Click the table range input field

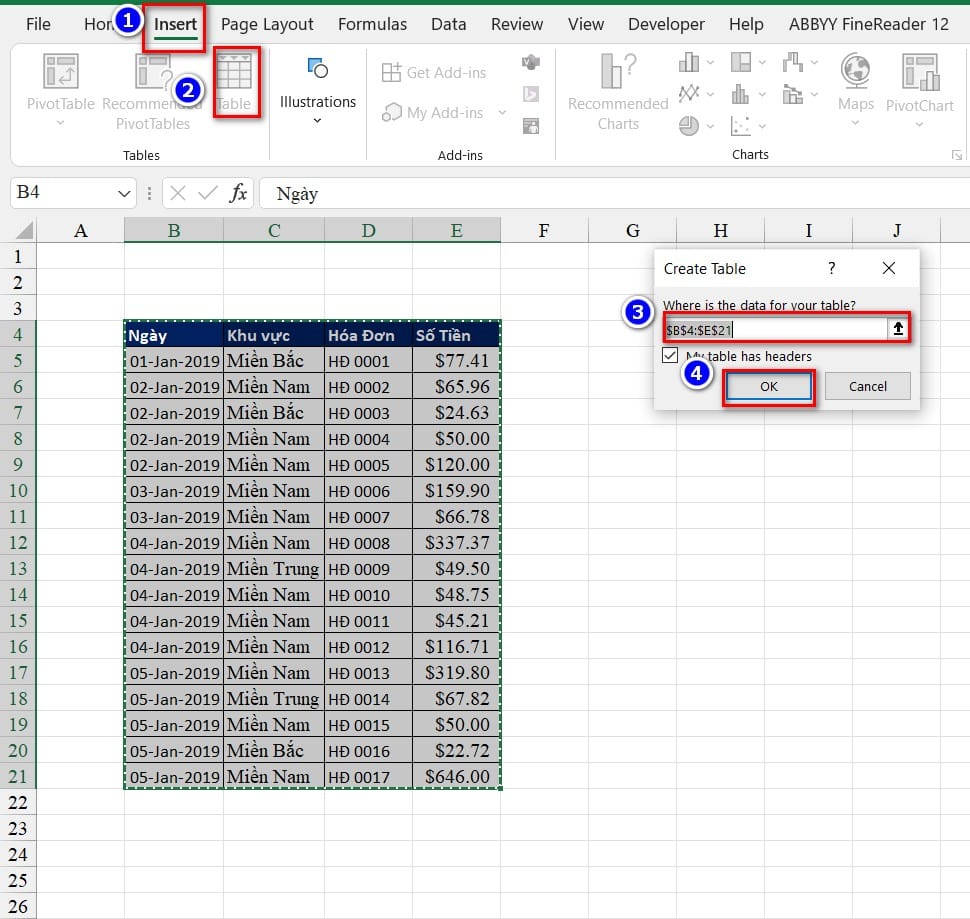tap(775, 329)
